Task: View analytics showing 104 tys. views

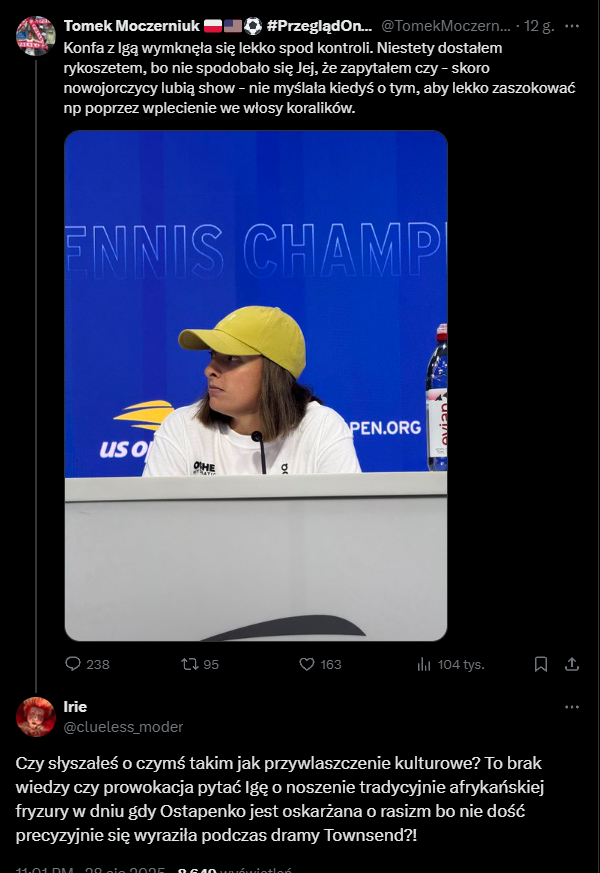Action: click(x=450, y=664)
